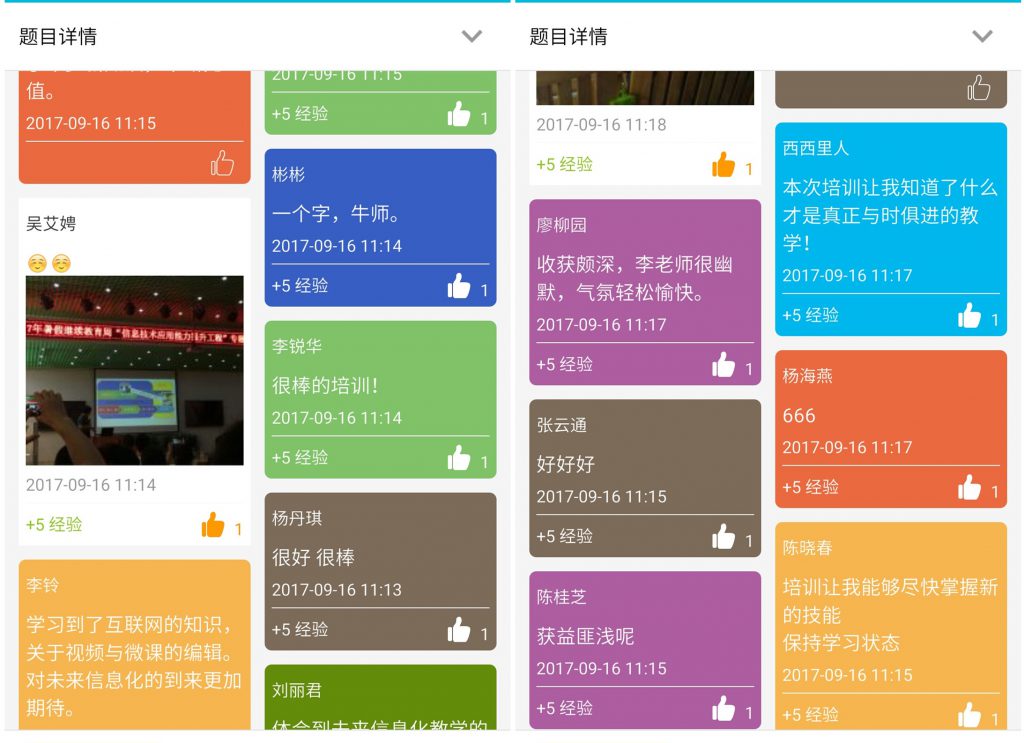
Task: Click thumbs-up on 张云通's 好好好 comment
Action: 723,537
